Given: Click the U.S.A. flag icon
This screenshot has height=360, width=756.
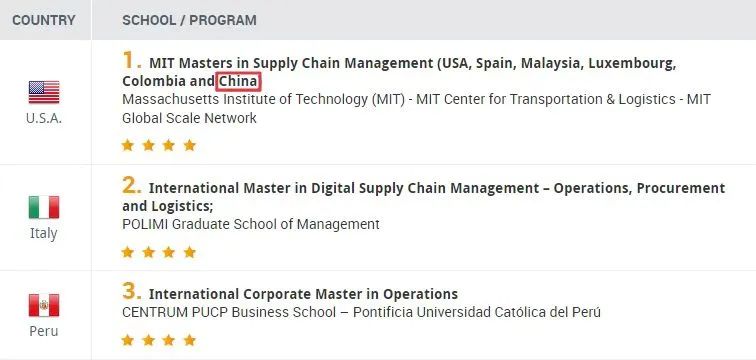Looking at the screenshot, I should coord(44,92).
